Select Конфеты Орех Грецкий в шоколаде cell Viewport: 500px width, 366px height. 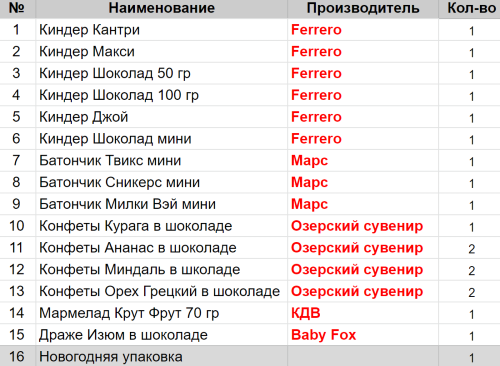161,291
